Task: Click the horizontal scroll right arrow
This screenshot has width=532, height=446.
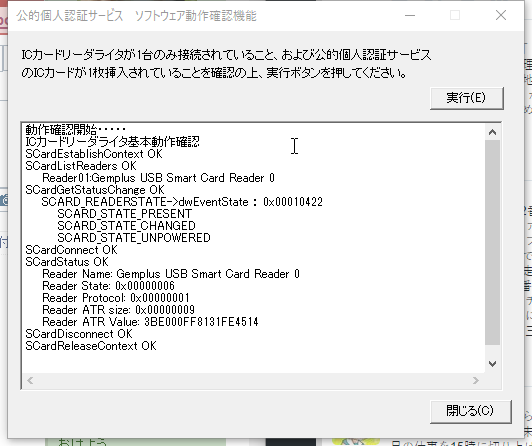Action: click(476, 381)
